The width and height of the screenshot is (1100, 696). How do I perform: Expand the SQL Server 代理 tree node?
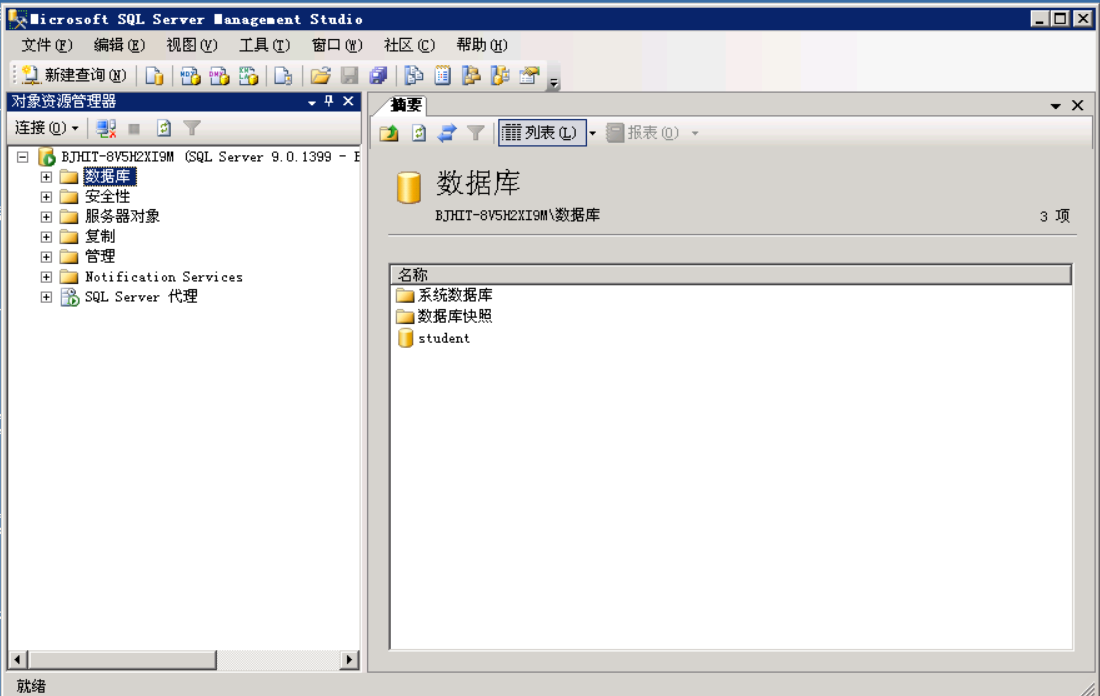46,297
